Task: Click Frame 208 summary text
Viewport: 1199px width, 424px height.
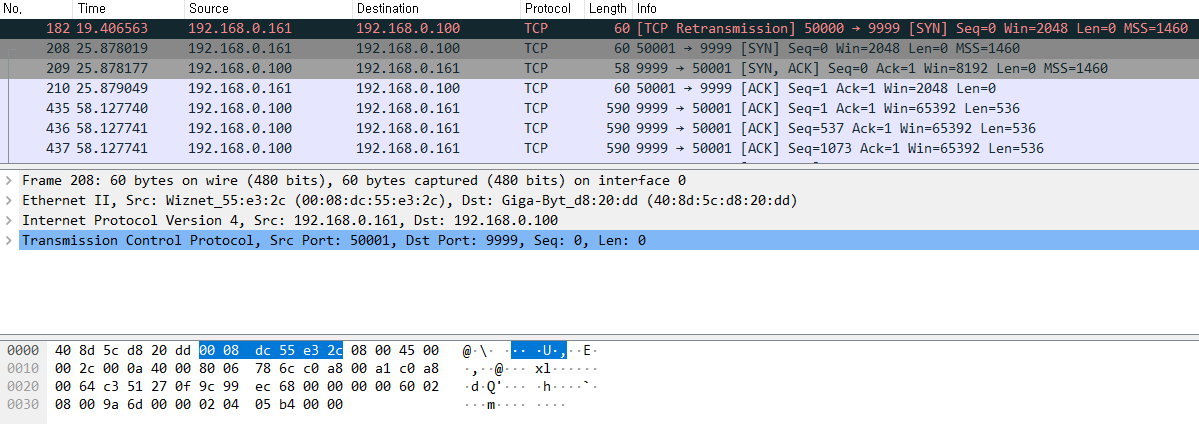Action: click(x=354, y=181)
